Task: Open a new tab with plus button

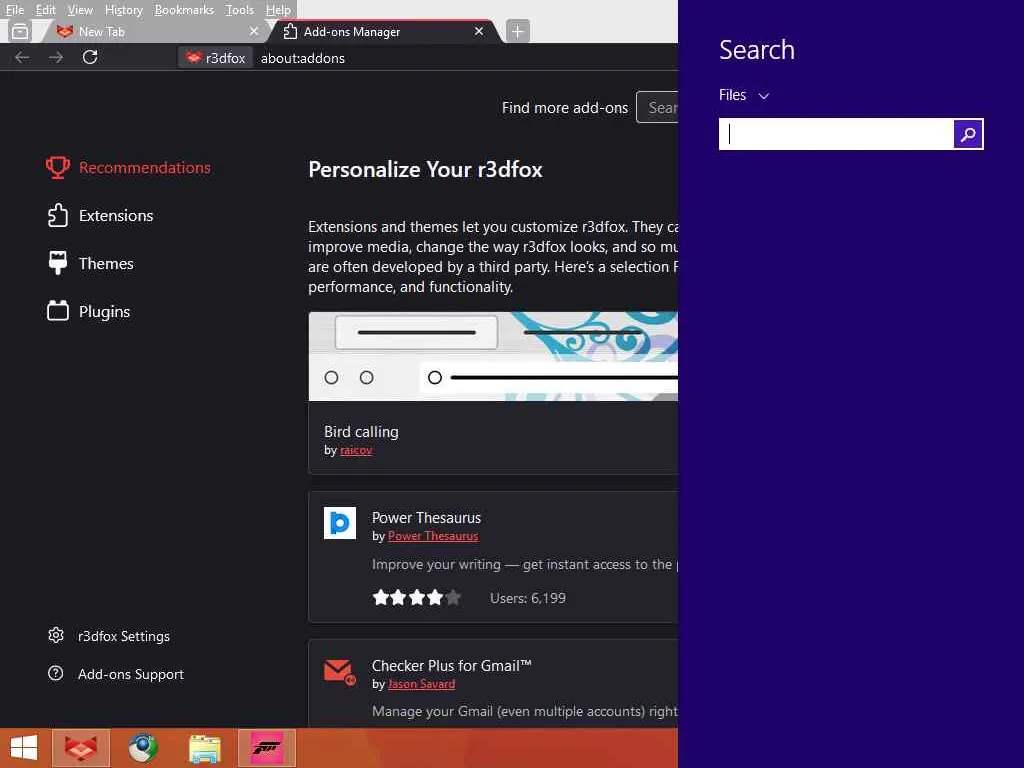Action: pos(517,31)
